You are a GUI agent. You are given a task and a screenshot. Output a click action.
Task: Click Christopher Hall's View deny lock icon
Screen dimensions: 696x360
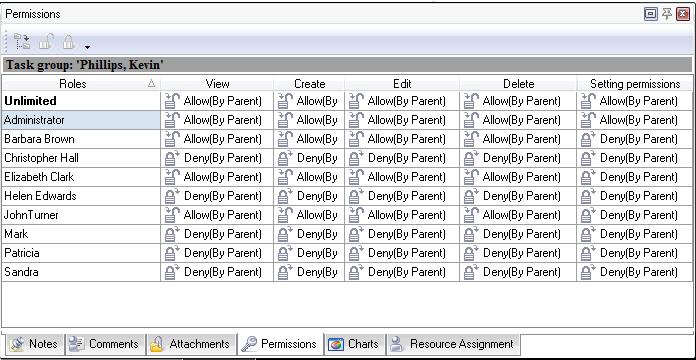(x=172, y=158)
